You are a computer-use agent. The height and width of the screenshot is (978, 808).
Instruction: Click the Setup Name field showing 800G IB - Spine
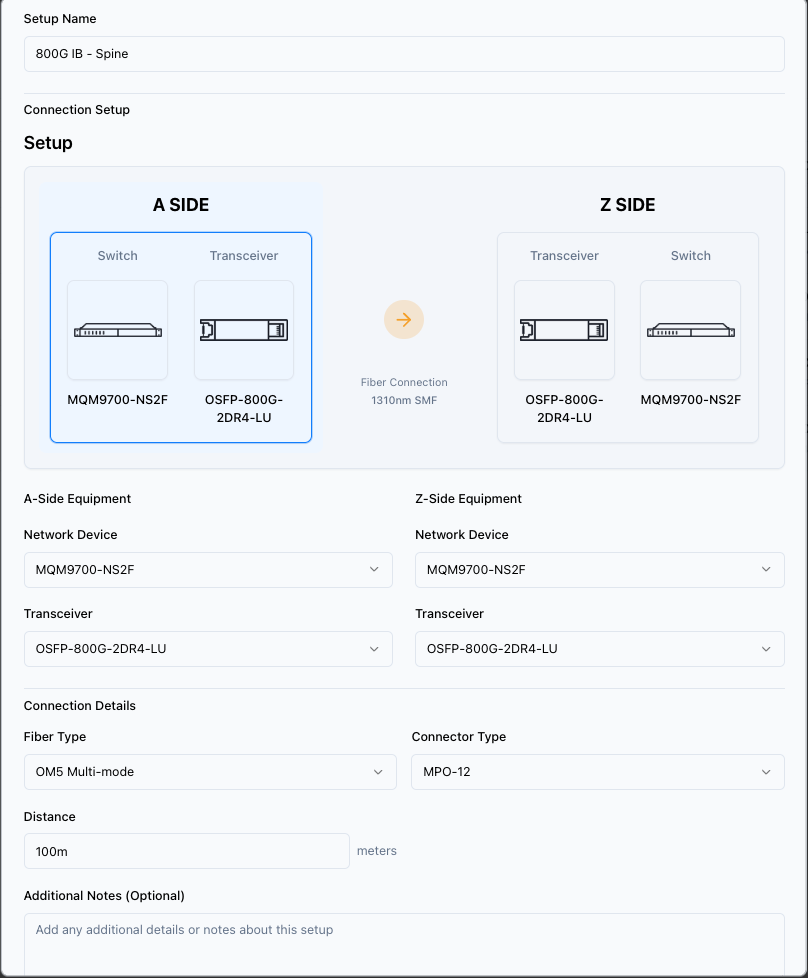404,54
